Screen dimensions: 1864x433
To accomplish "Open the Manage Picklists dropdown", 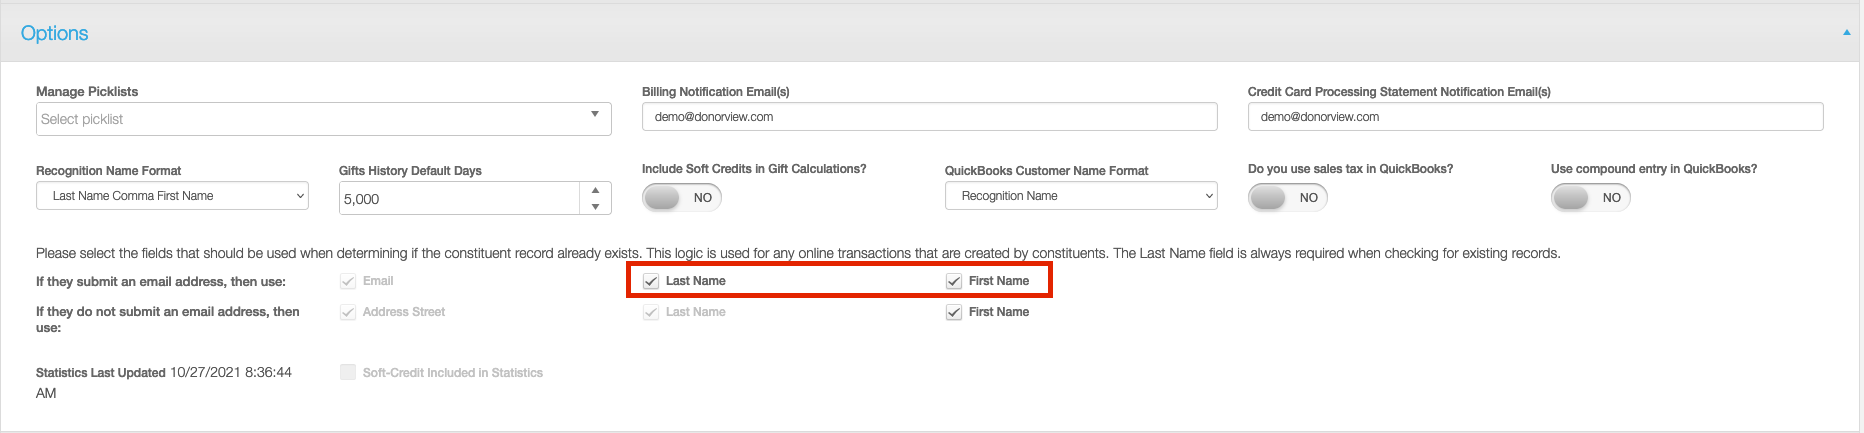I will point(324,119).
